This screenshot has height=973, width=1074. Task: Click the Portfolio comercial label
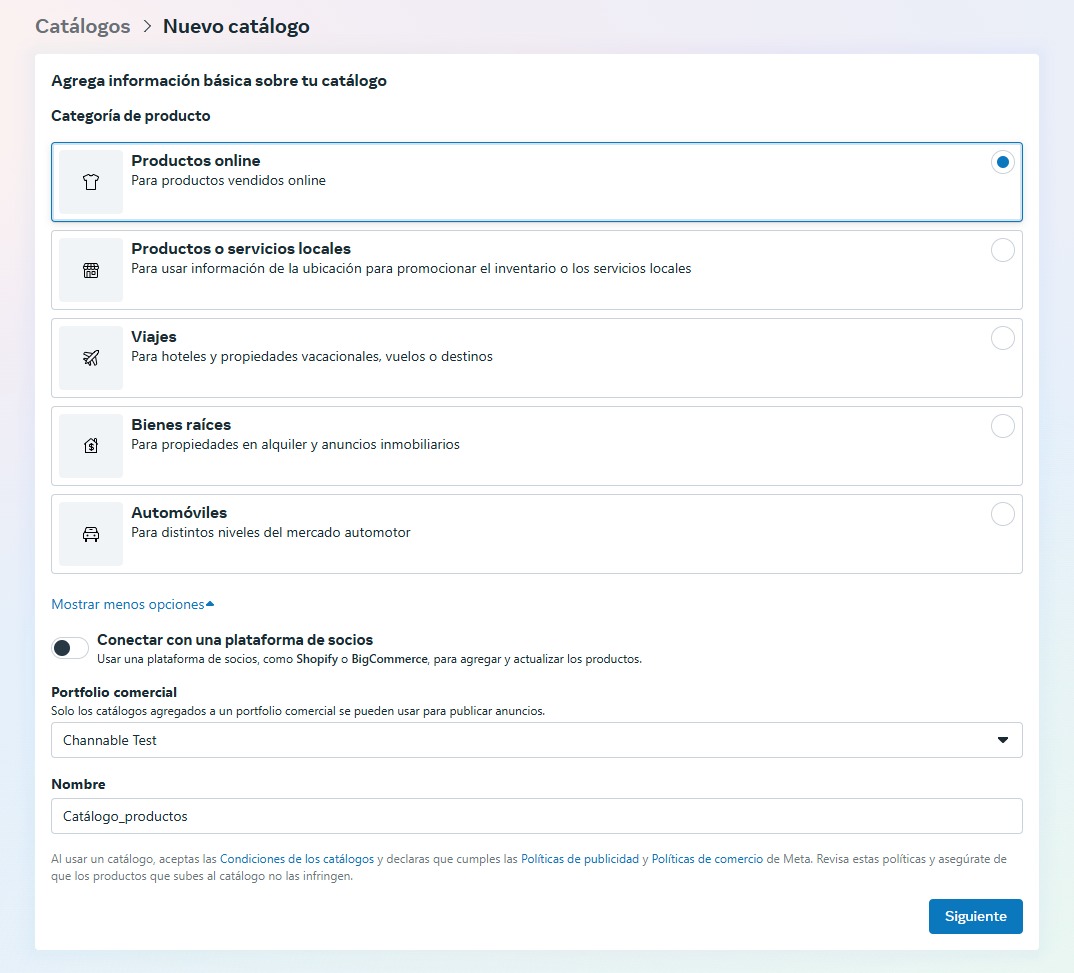coord(114,692)
